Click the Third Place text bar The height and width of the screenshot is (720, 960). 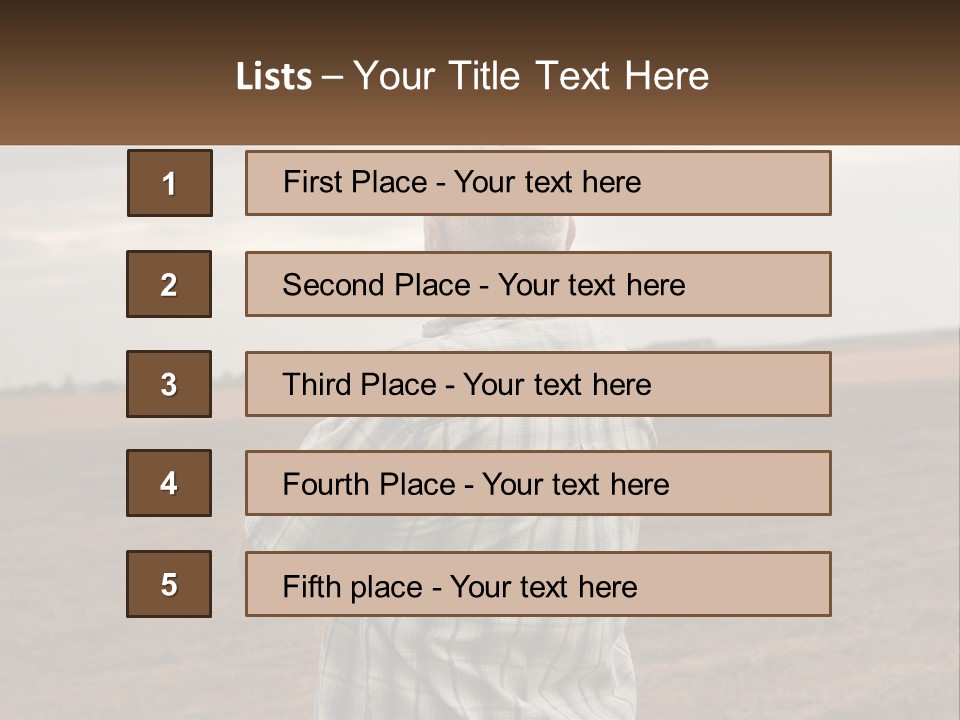(x=538, y=384)
